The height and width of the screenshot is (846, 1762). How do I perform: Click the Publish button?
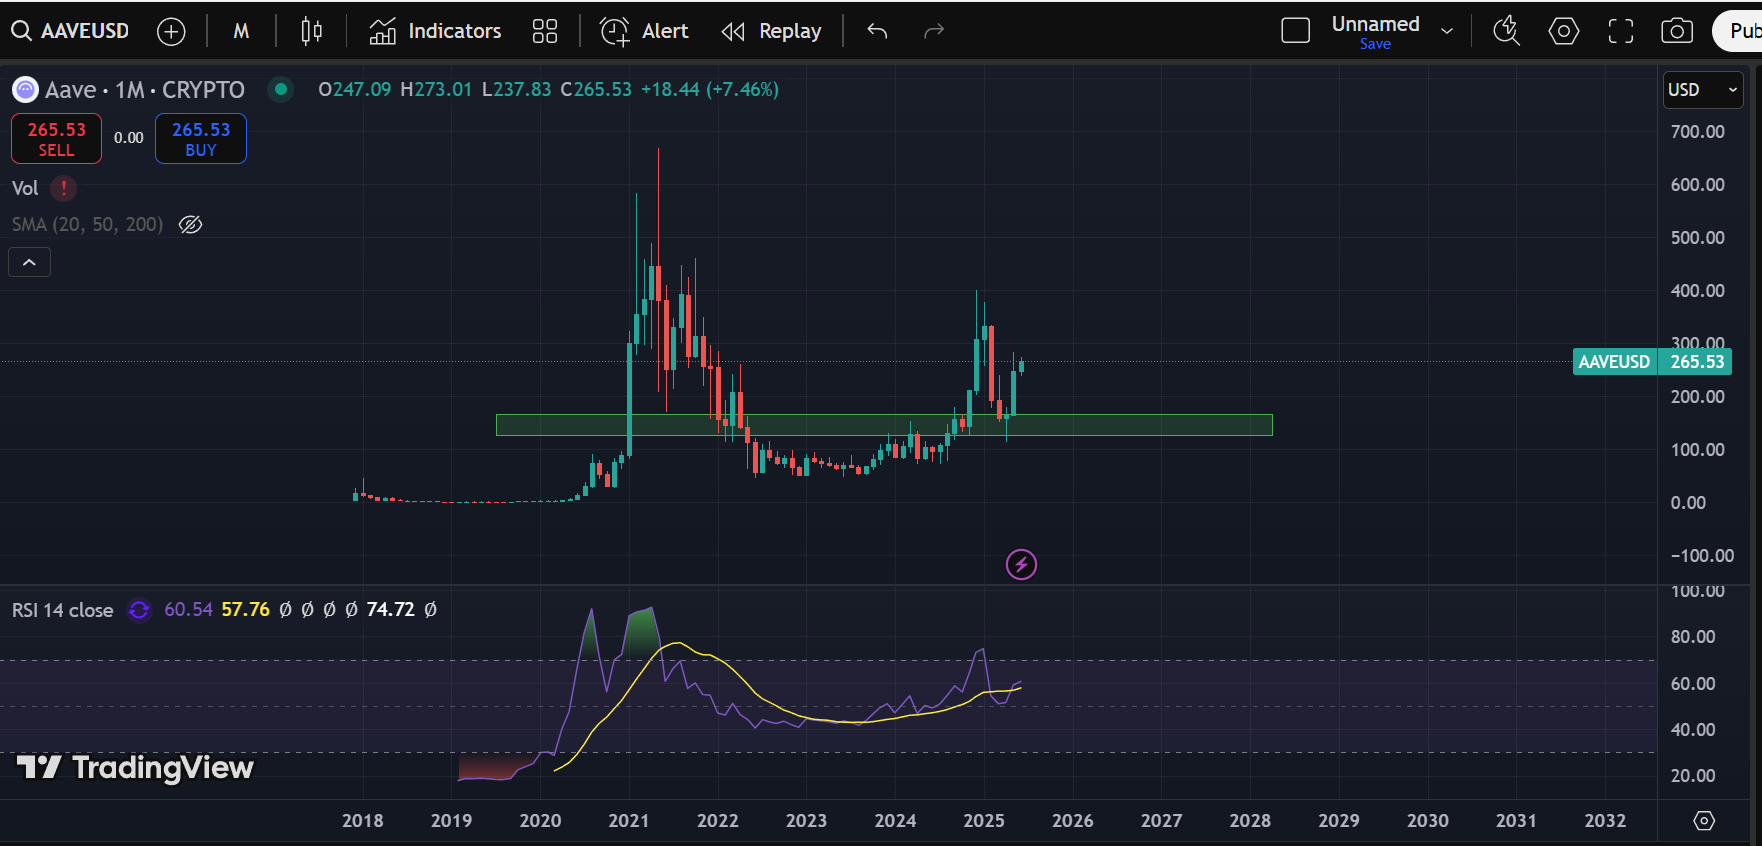[1738, 31]
